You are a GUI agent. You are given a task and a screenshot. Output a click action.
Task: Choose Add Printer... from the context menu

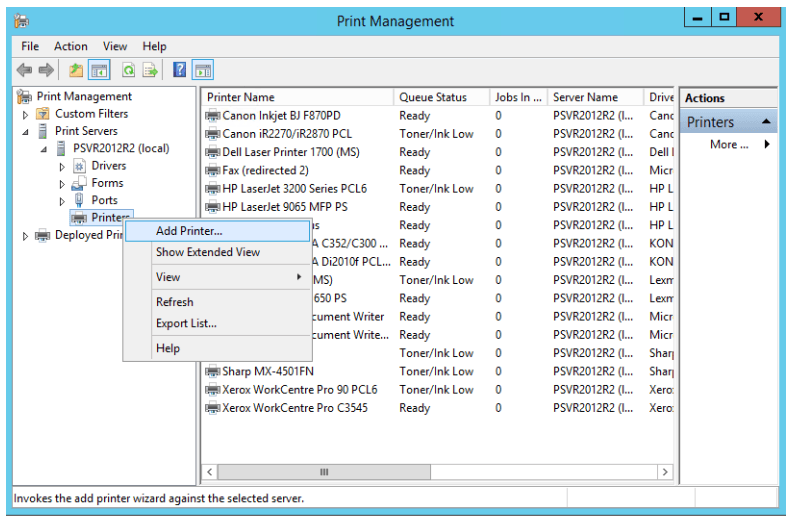tap(189, 231)
